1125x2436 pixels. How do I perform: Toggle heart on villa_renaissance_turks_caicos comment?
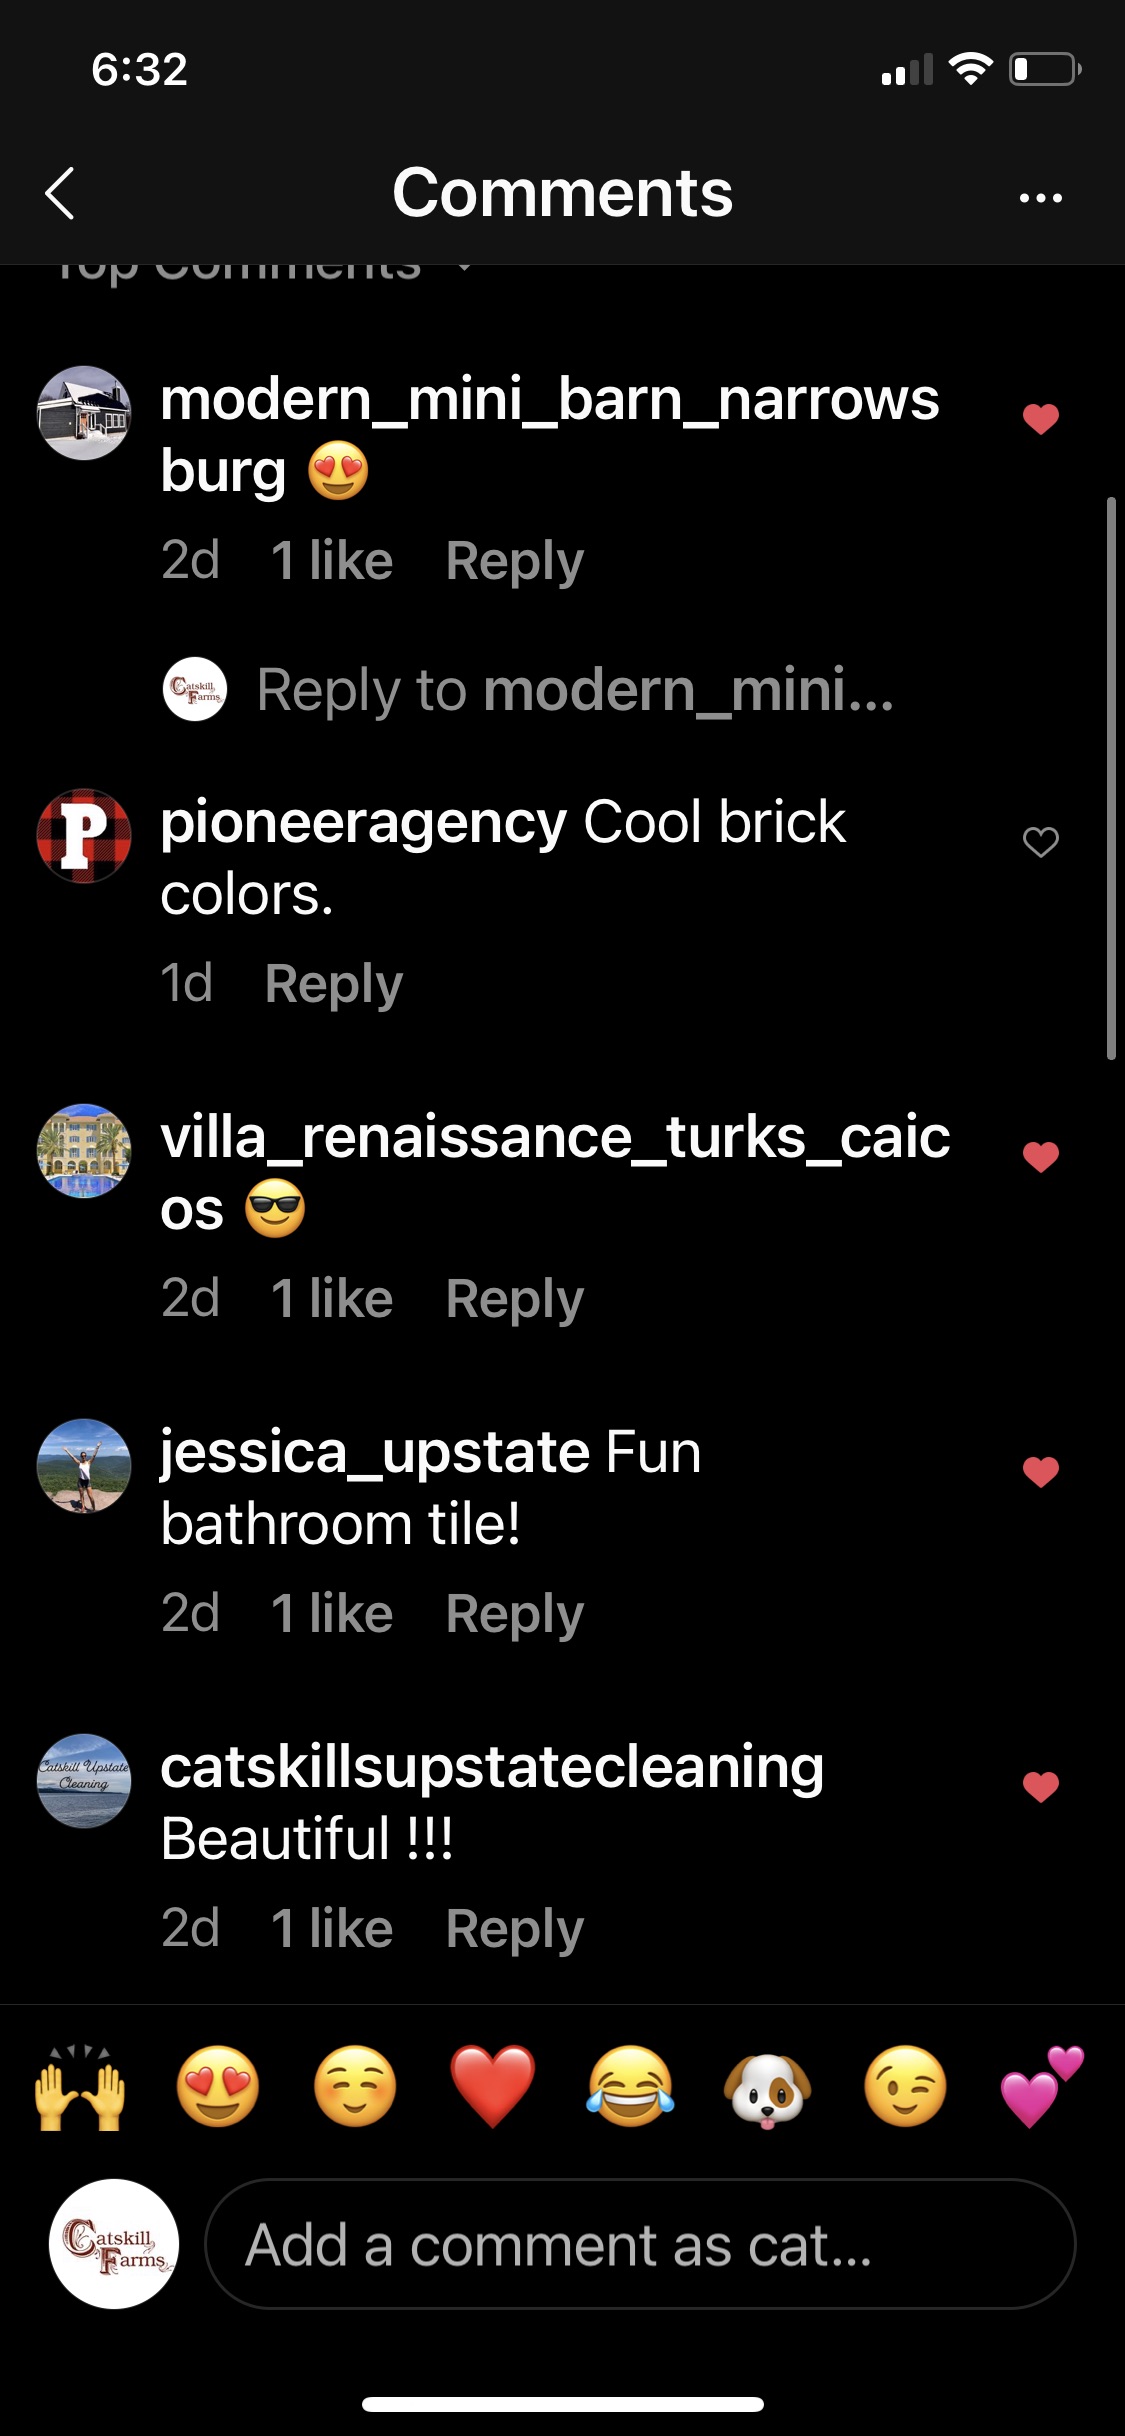tap(1040, 1156)
